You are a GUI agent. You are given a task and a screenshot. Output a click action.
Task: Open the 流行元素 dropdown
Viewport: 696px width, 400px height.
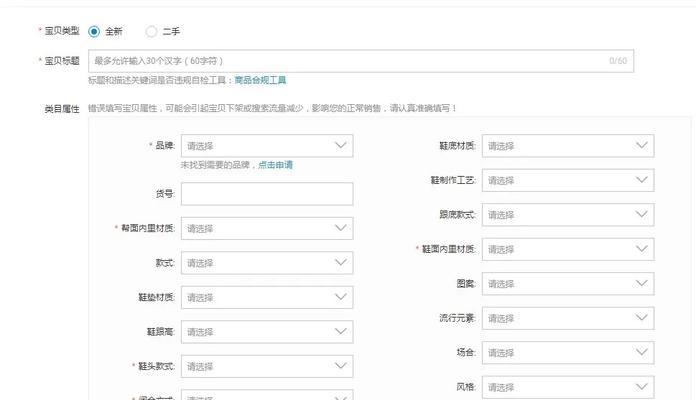point(568,318)
